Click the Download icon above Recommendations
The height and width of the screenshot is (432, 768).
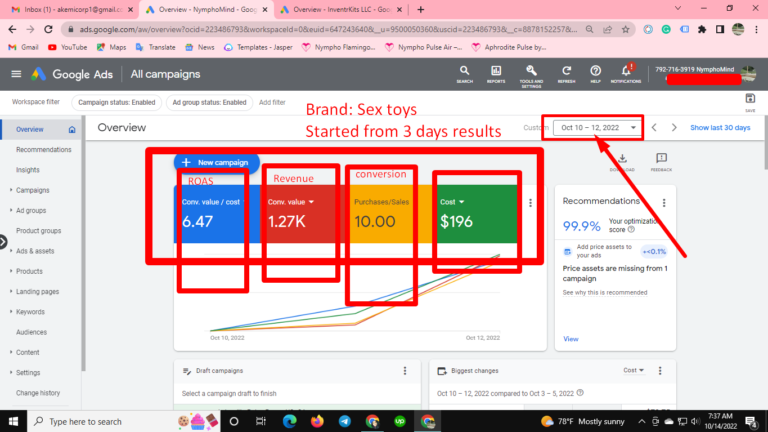pyautogui.click(x=620, y=159)
